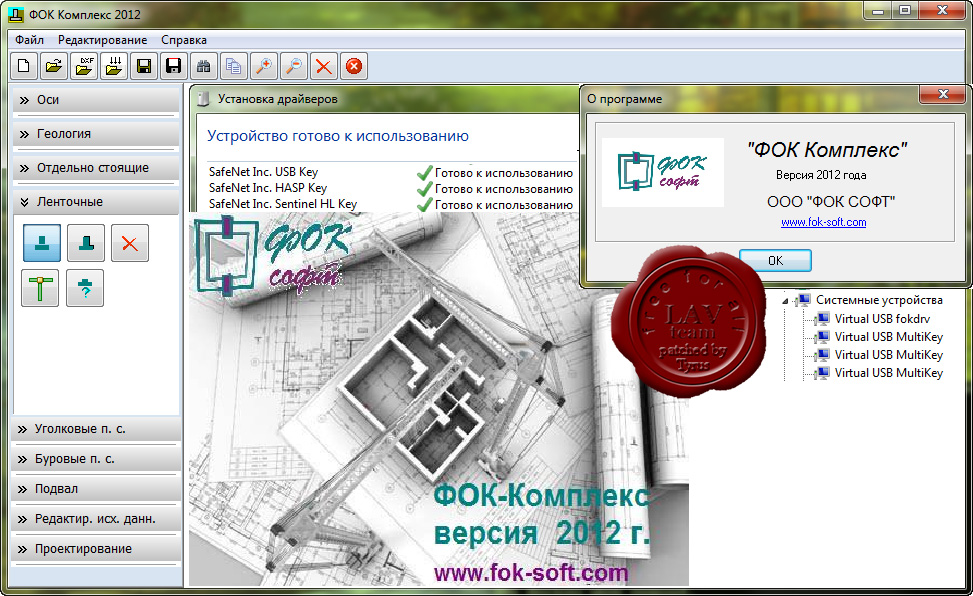
Task: Expand the Проектирование section
Action: 96,549
